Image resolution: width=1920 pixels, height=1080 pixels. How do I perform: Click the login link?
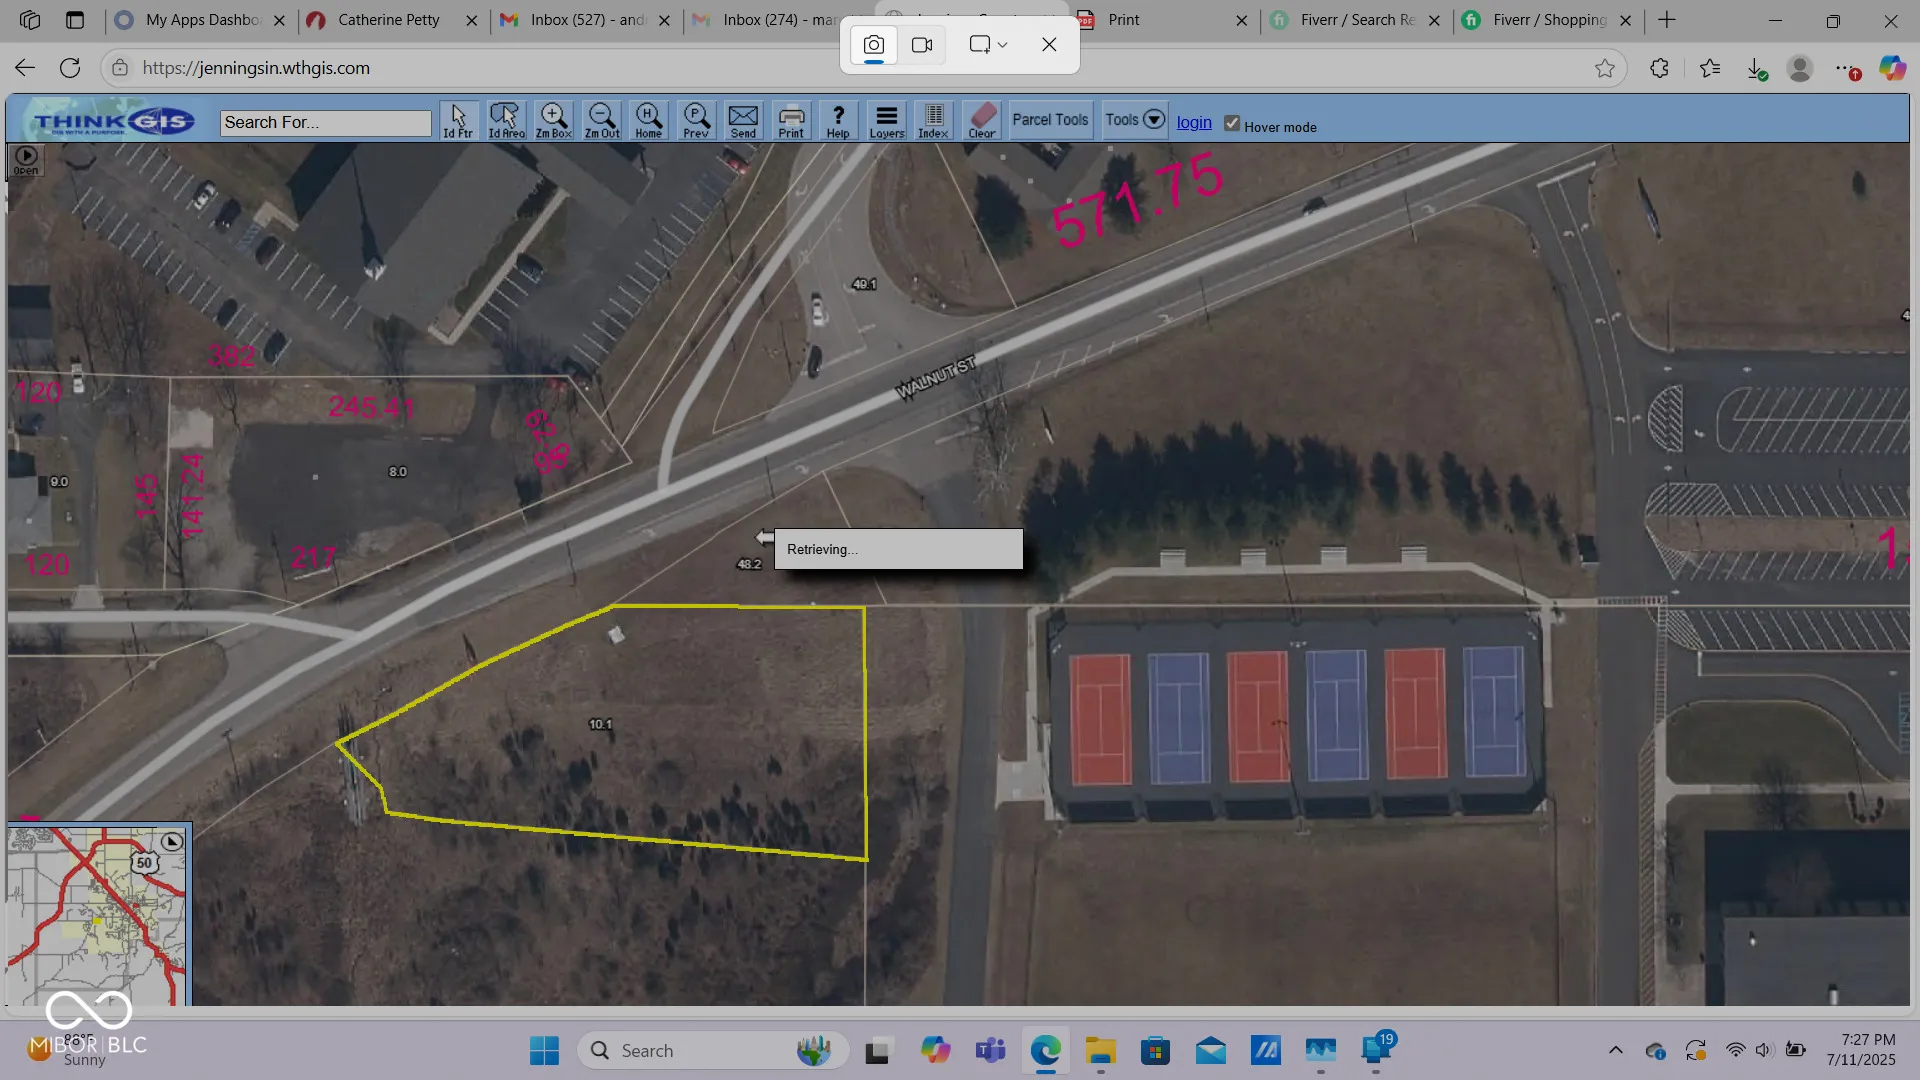1194,122
